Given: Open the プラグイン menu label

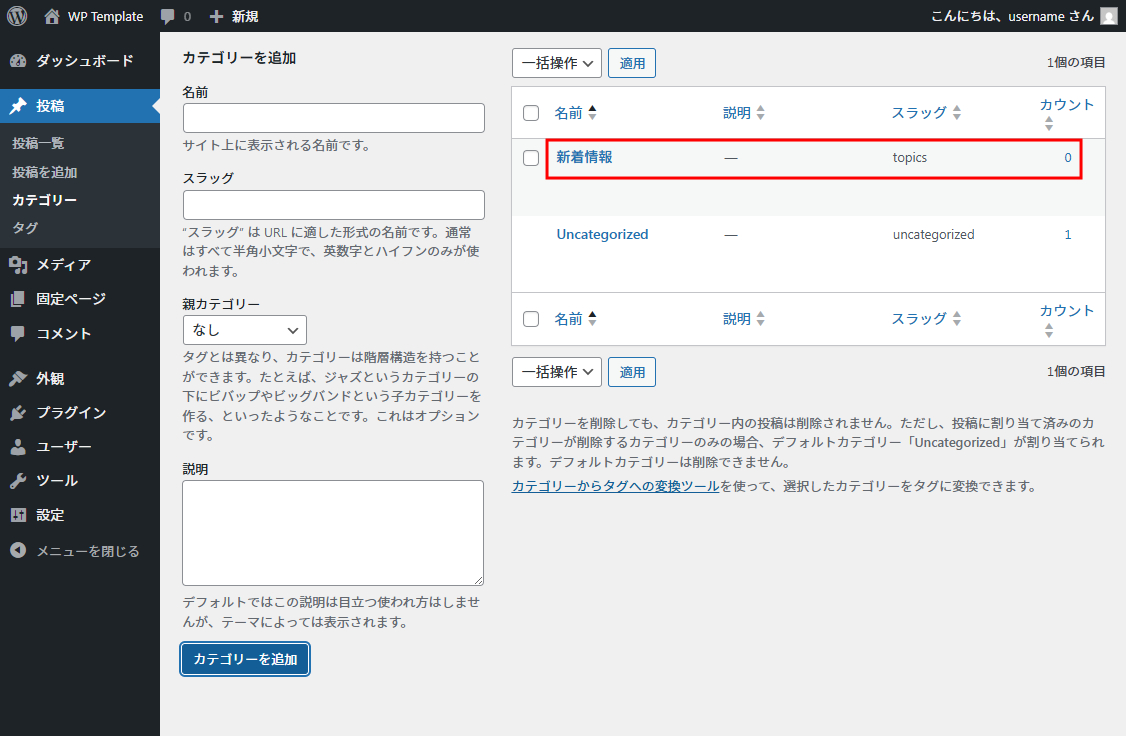Looking at the screenshot, I should point(72,412).
